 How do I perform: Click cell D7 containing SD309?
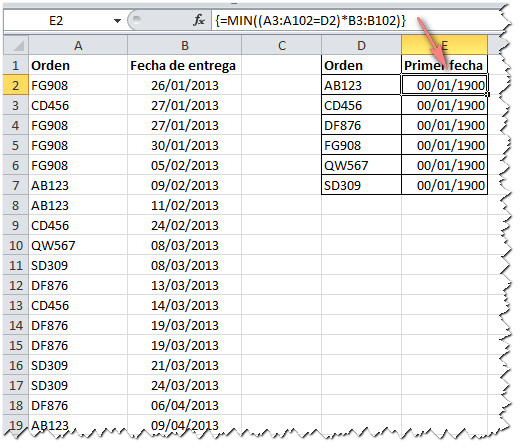(361, 185)
